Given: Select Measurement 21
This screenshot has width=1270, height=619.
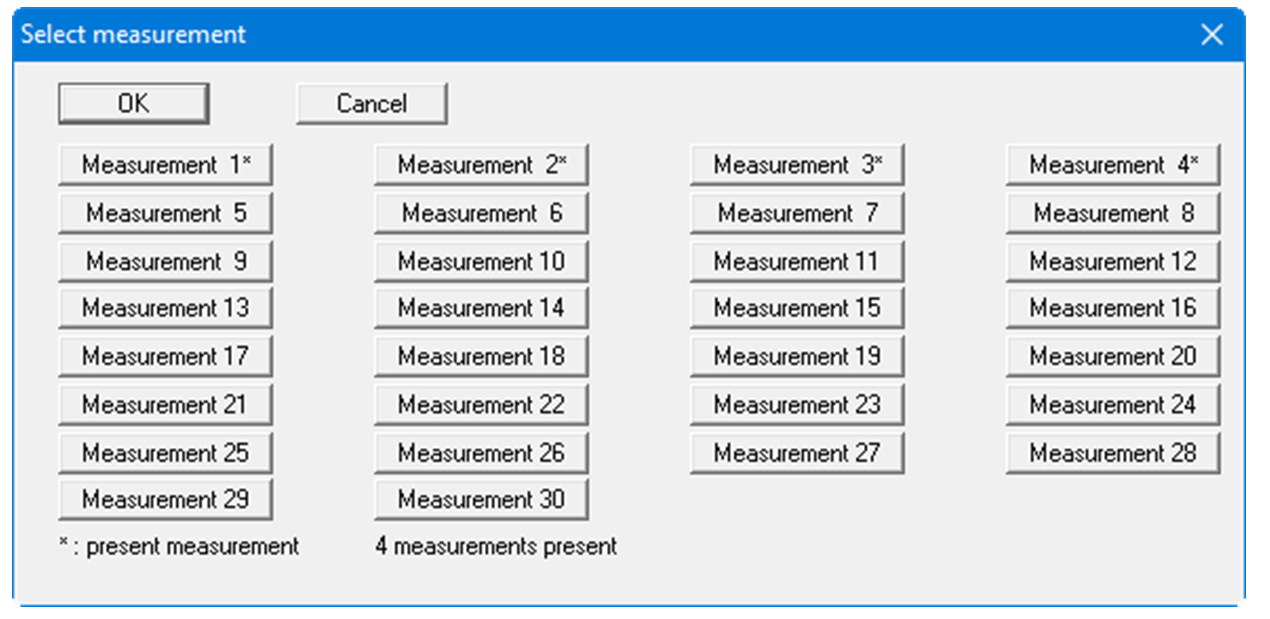Looking at the screenshot, I should click(165, 405).
